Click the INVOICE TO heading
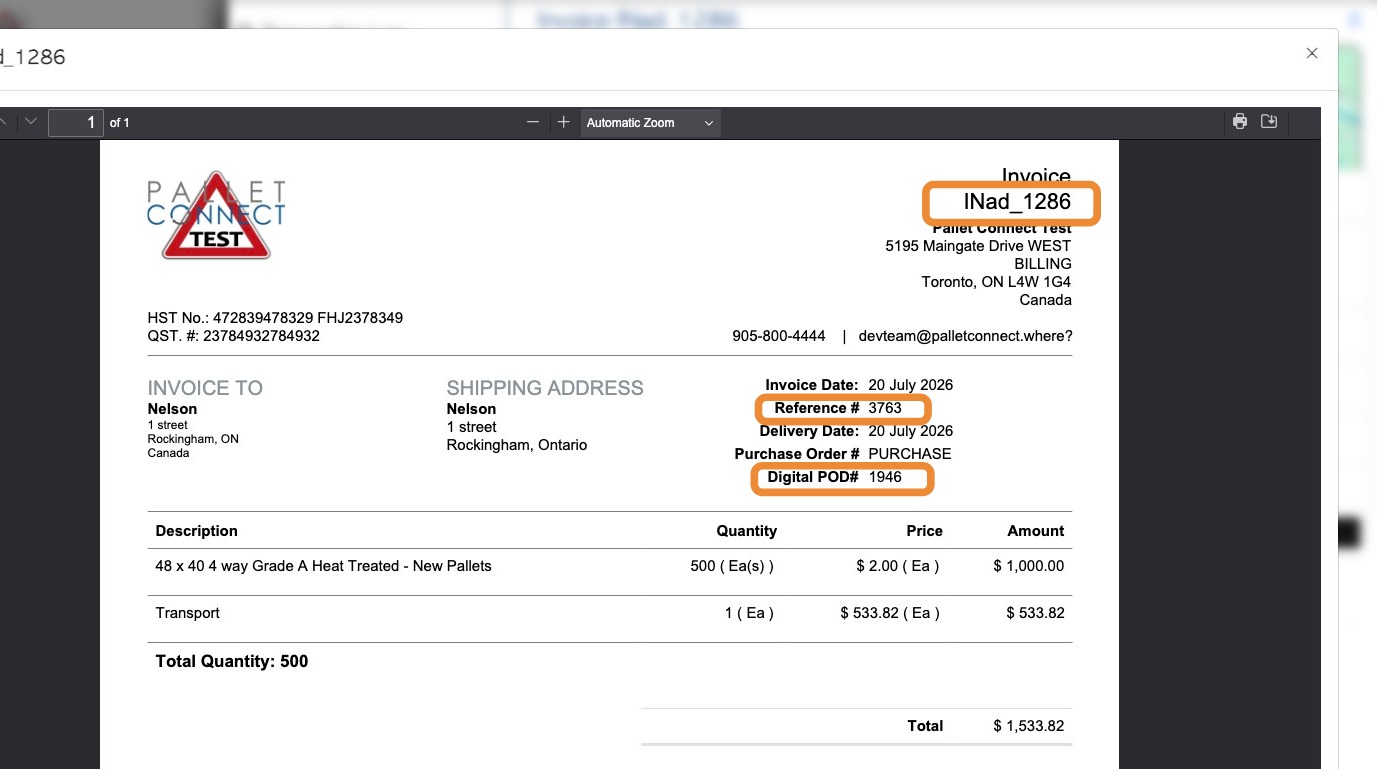This screenshot has width=1377, height=769. pyautogui.click(x=205, y=388)
